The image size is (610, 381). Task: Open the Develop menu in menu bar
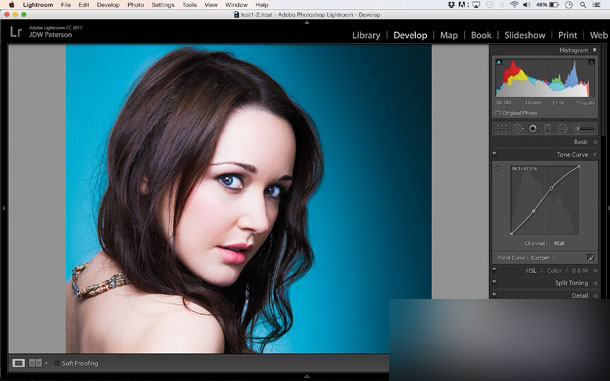pyautogui.click(x=108, y=5)
